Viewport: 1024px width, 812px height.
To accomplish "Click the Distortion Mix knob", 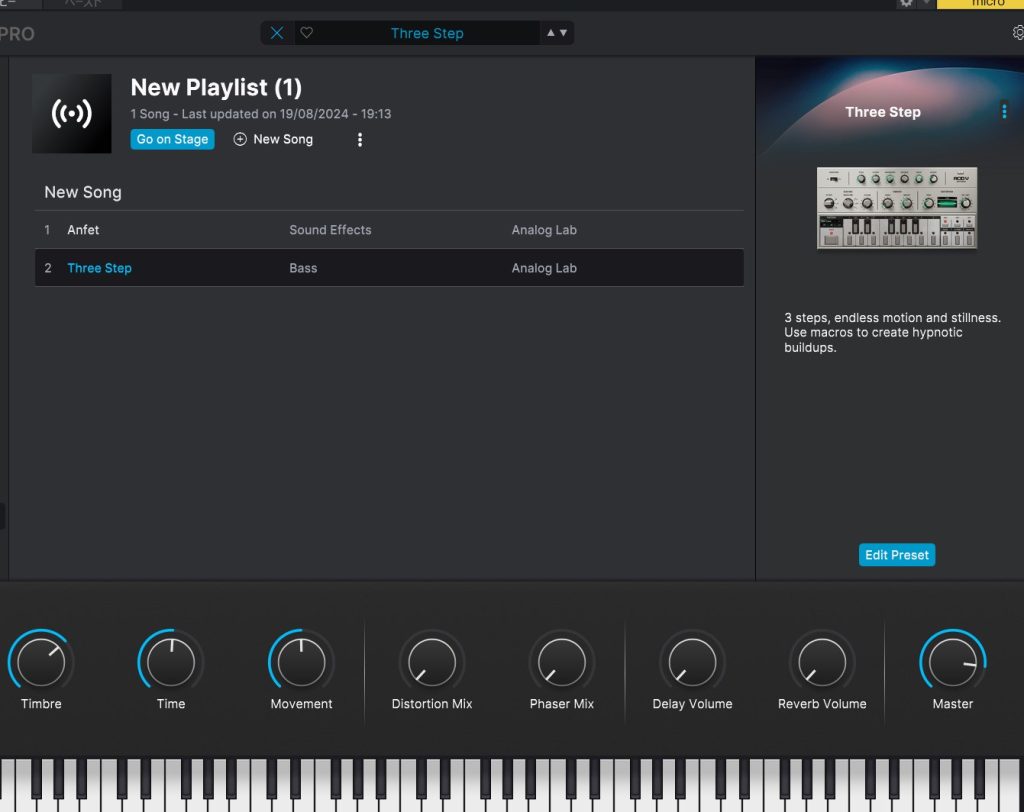I will (432, 662).
